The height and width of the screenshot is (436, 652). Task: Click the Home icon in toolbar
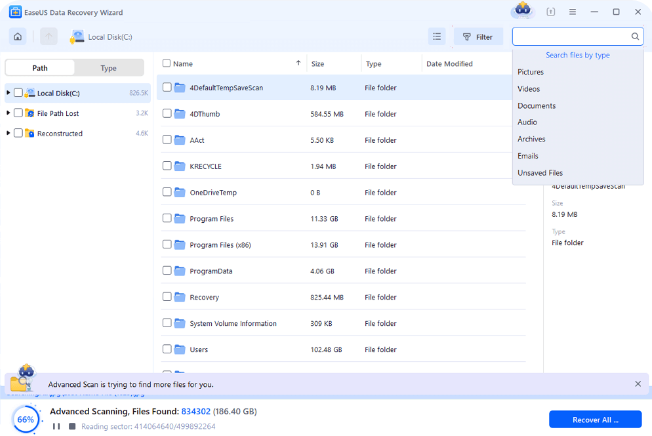18,37
